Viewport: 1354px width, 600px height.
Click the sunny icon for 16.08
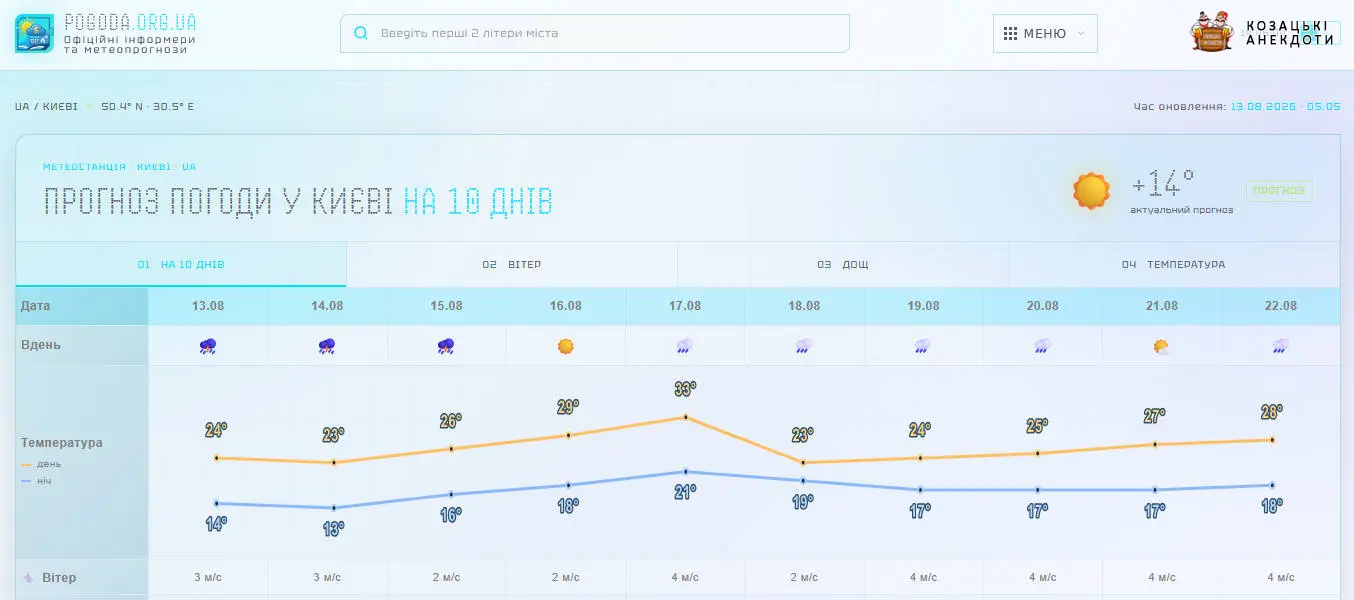coord(565,346)
